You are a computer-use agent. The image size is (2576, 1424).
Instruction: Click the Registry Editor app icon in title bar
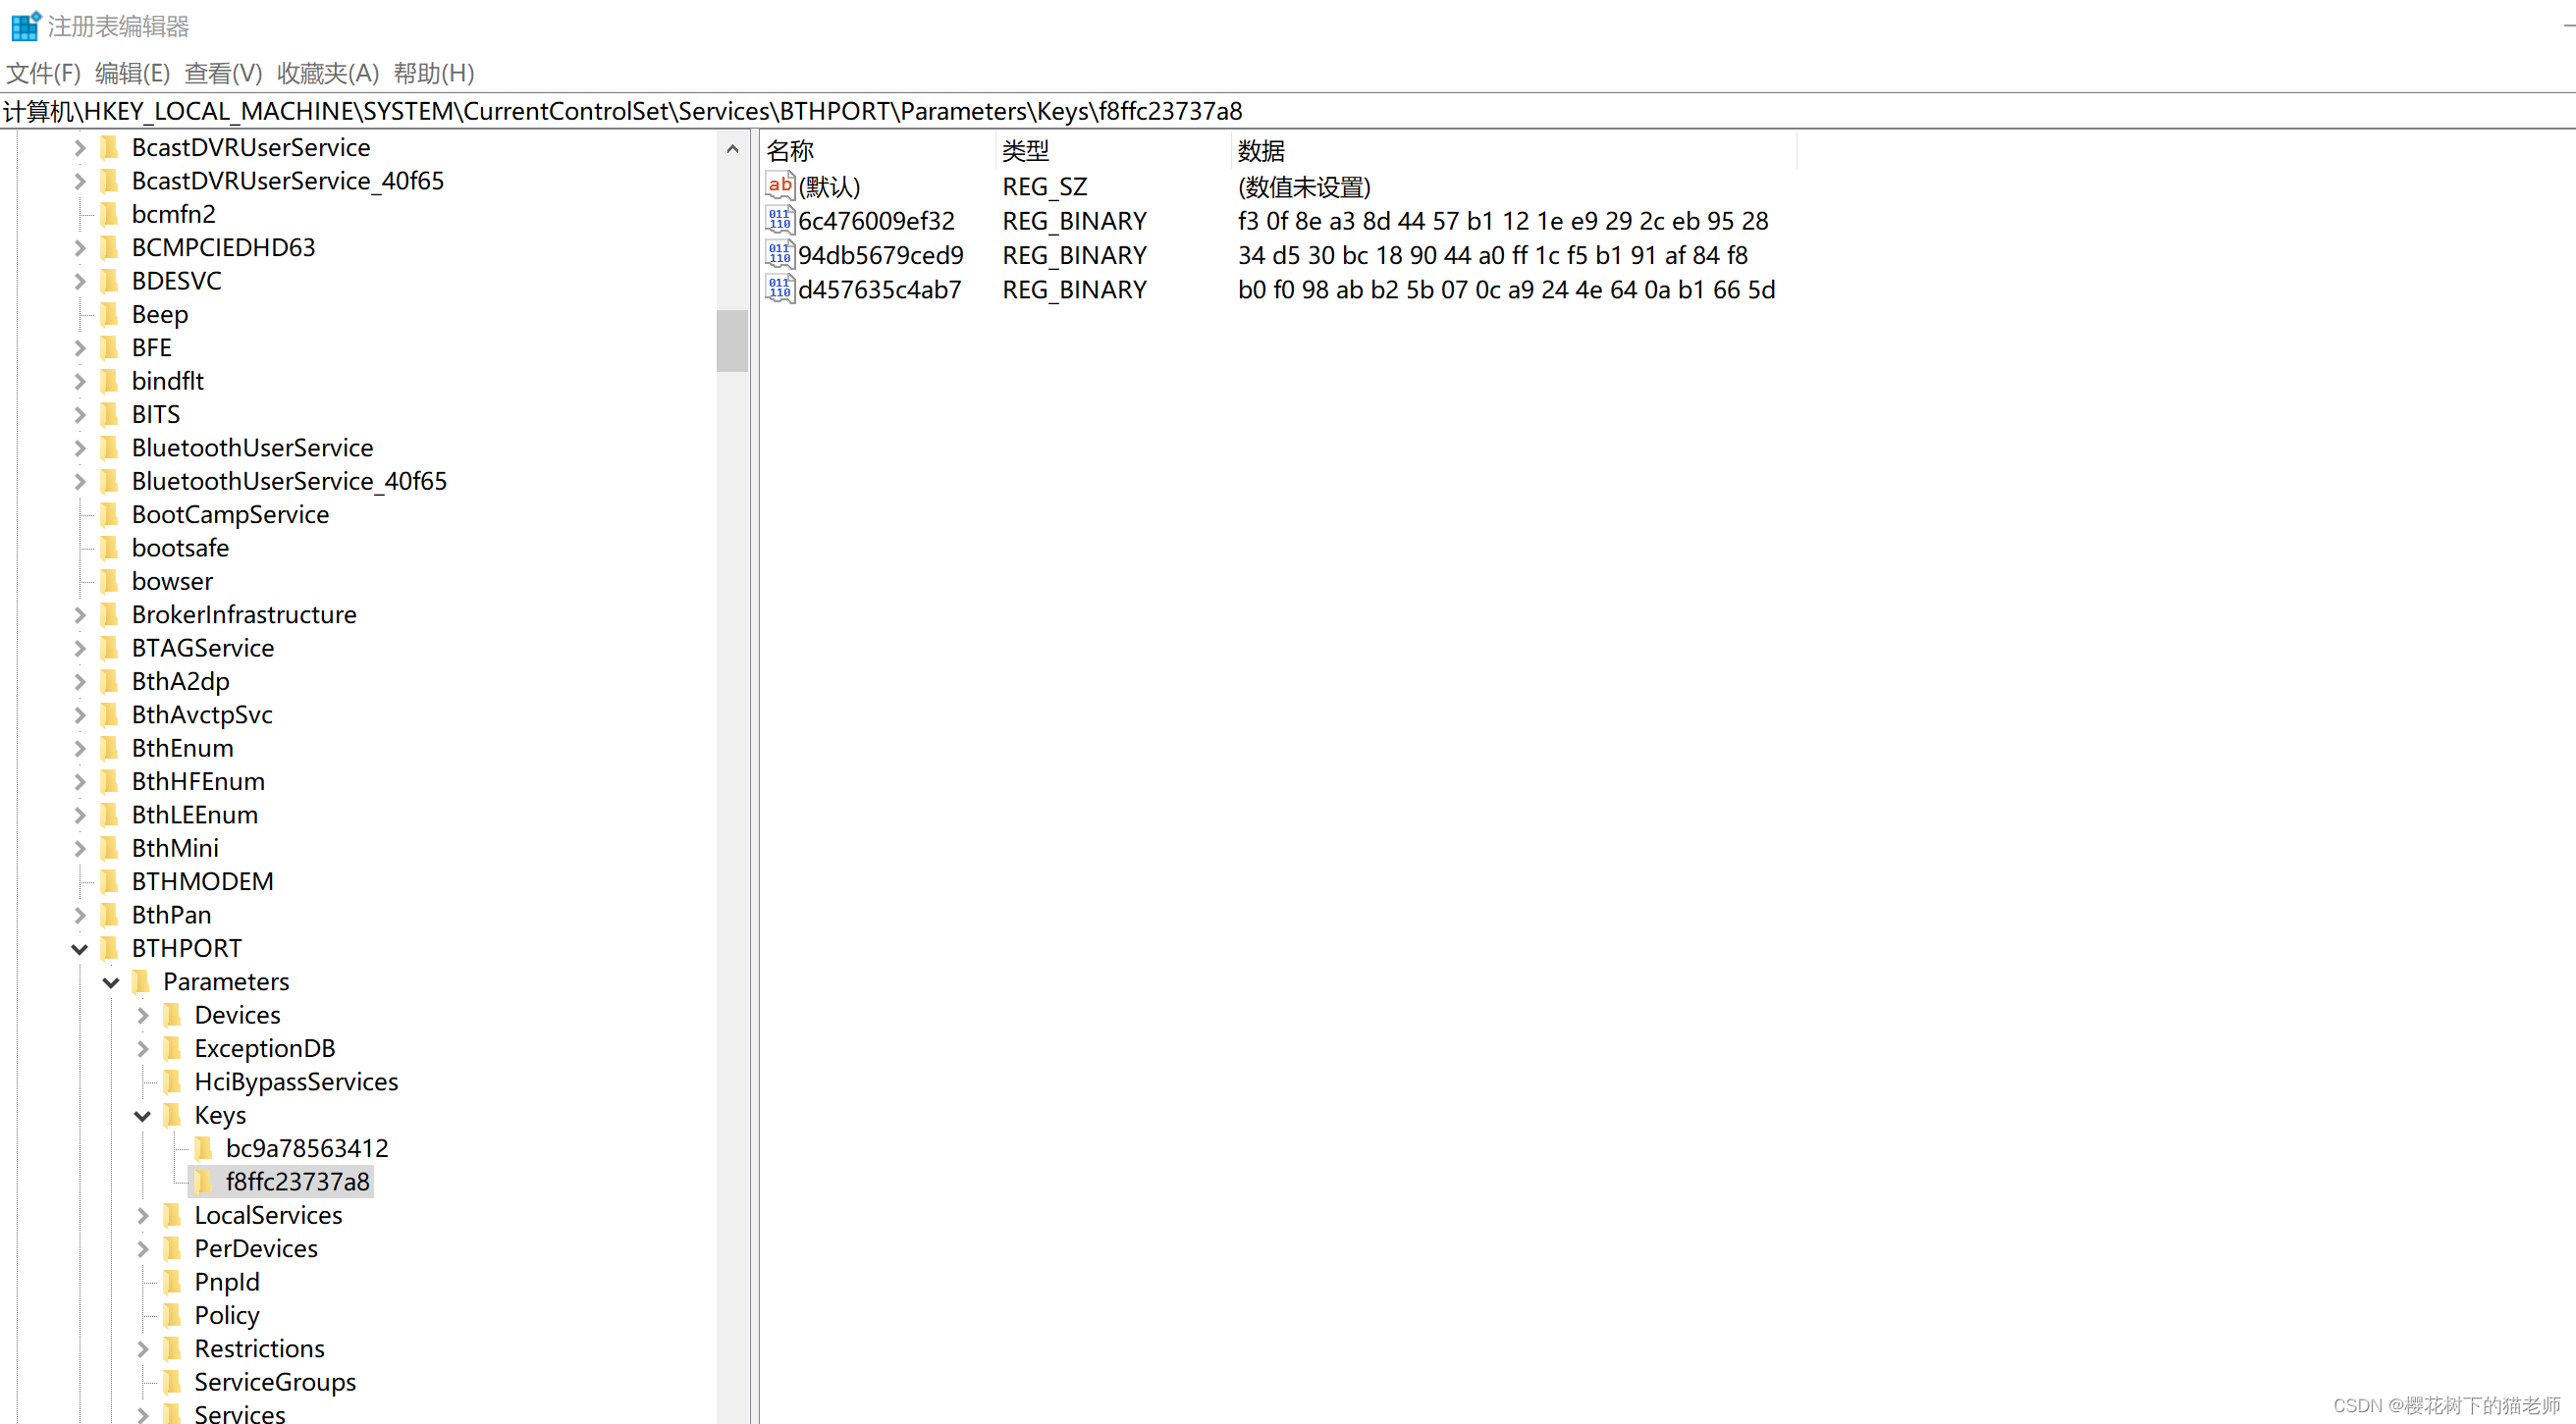24,26
